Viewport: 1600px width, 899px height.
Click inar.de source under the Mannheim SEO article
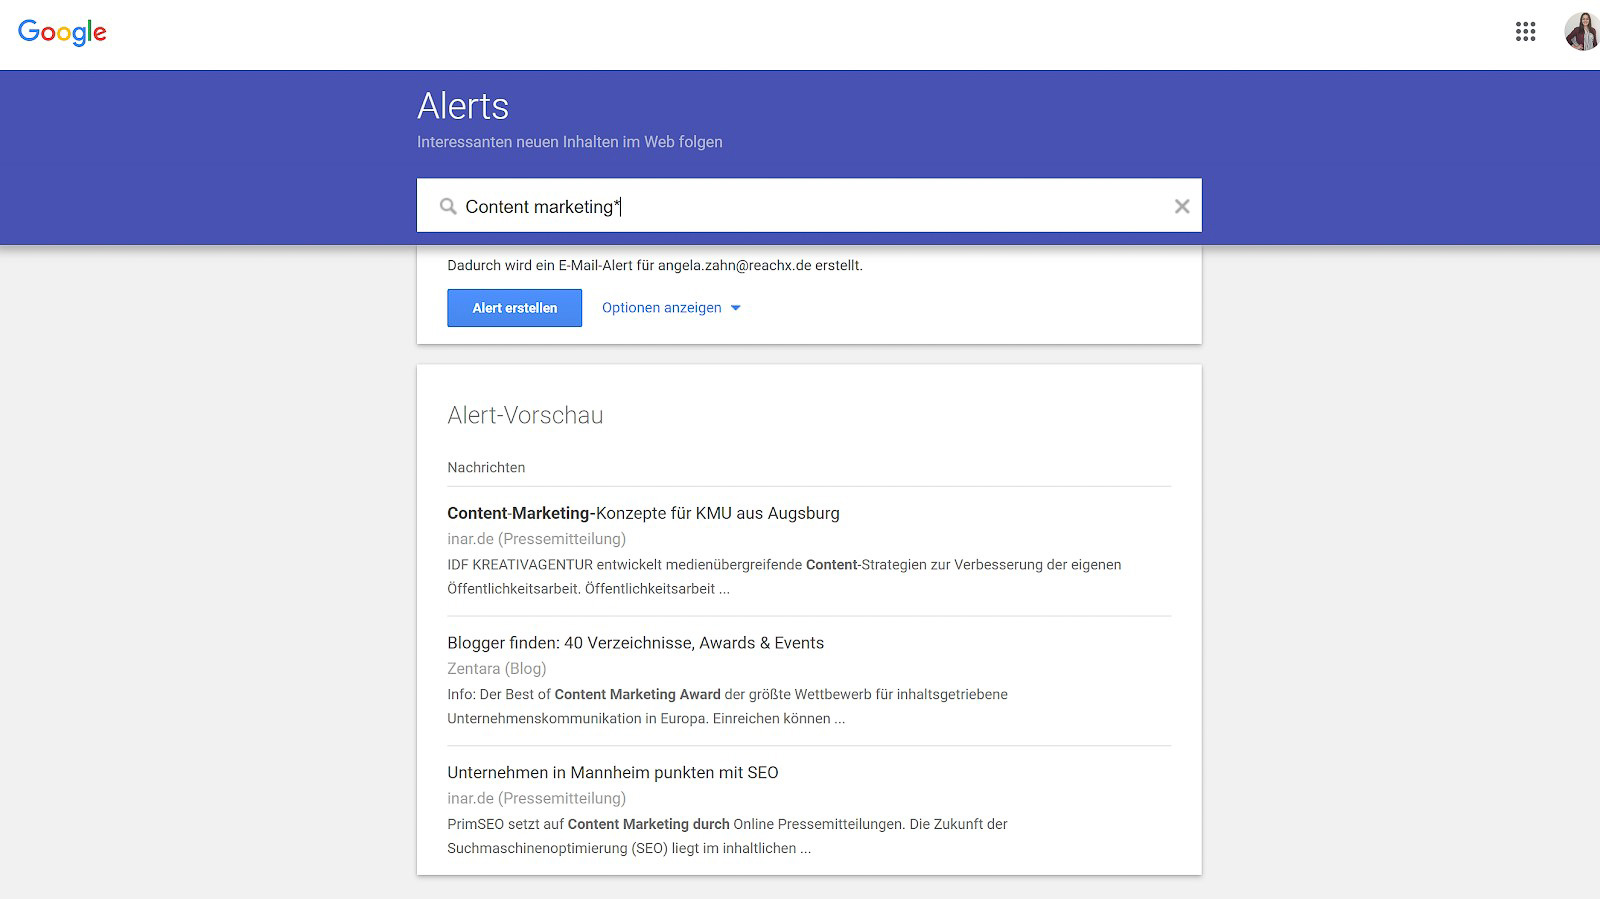[536, 799]
